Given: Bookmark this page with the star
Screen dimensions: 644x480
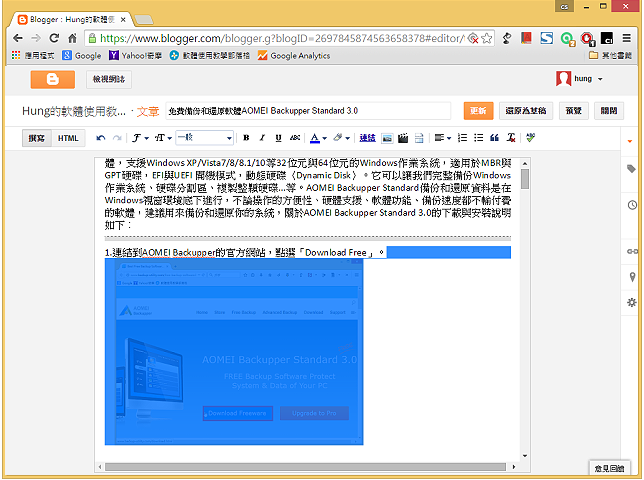Looking at the screenshot, I should click(487, 38).
